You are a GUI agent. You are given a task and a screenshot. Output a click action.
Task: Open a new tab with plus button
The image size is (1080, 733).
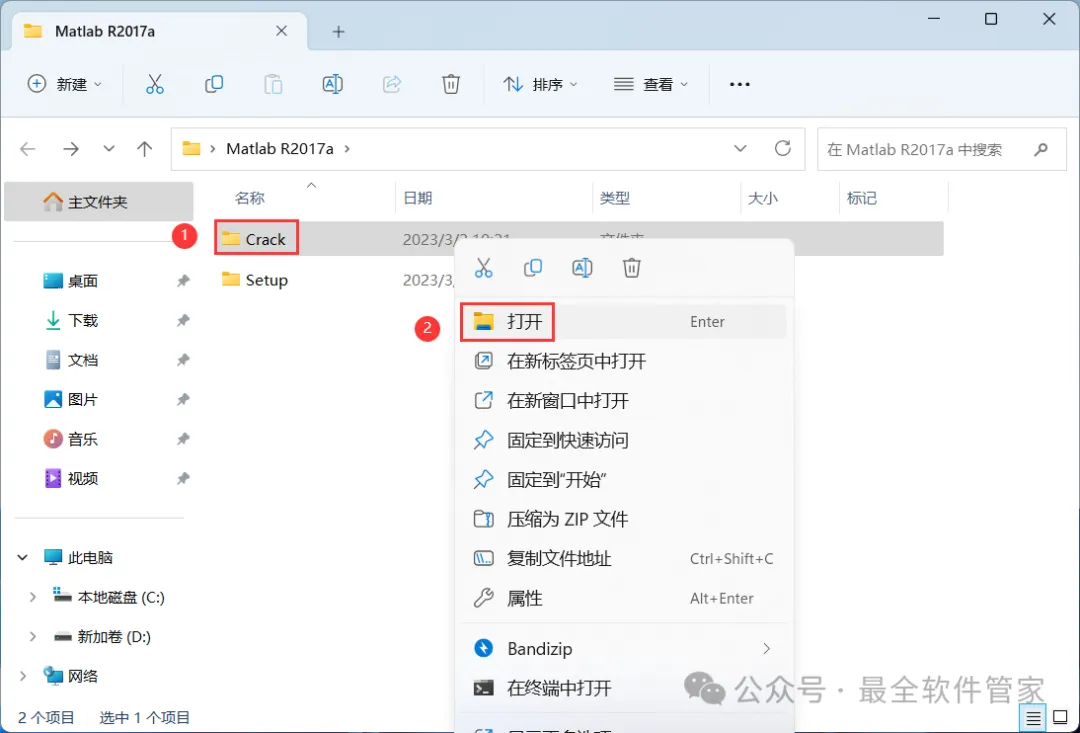338,32
